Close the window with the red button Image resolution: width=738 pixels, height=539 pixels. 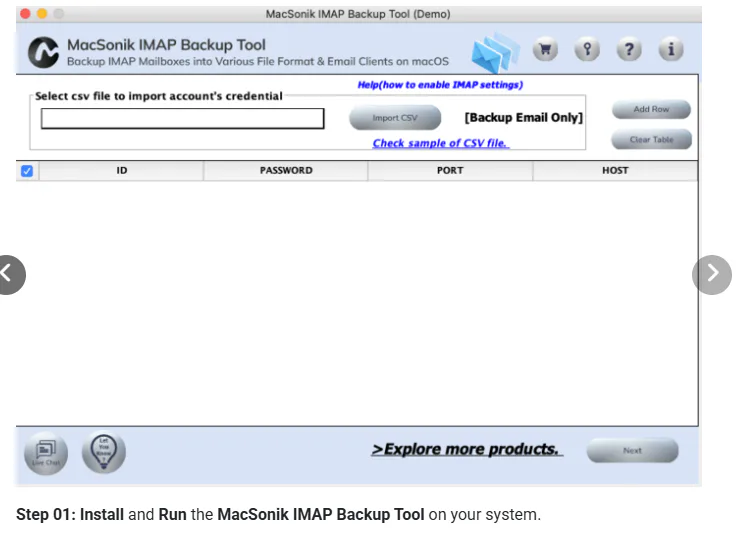point(25,14)
